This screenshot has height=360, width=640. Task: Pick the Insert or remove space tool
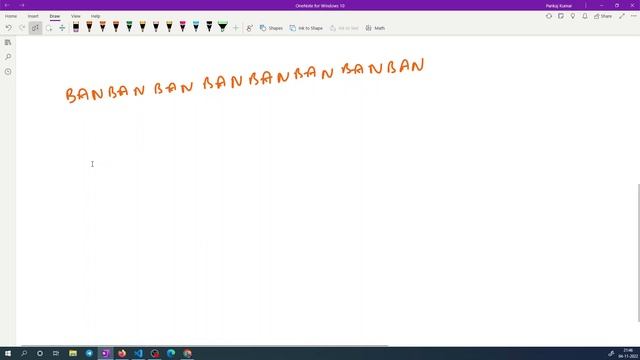62,28
